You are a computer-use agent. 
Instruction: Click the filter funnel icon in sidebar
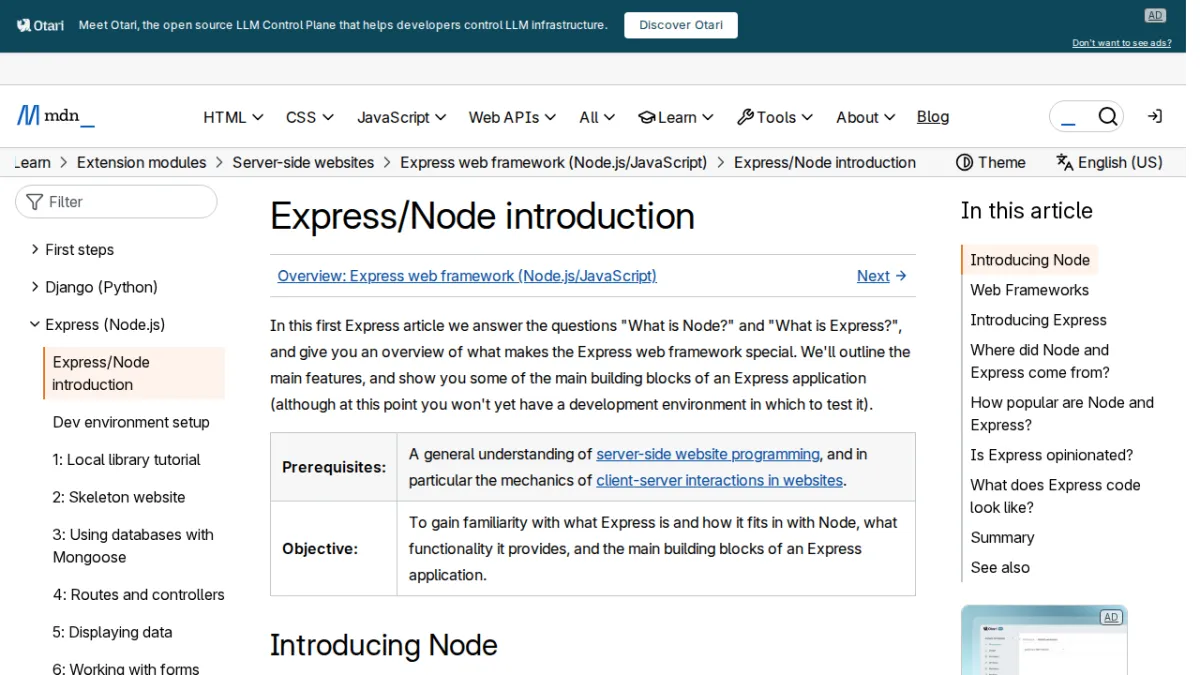pos(35,202)
